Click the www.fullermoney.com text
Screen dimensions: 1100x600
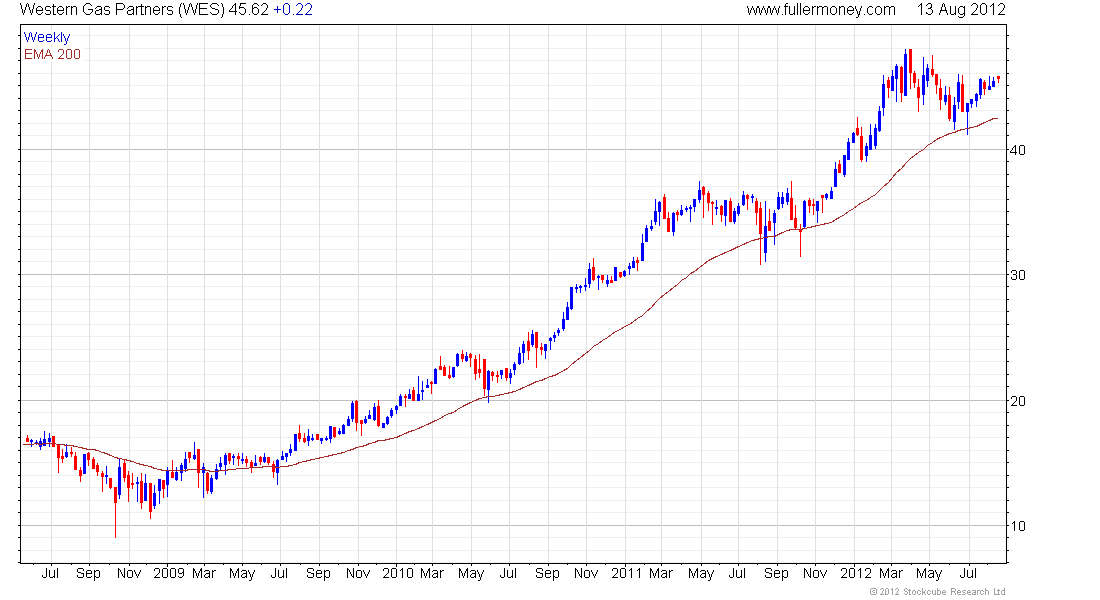pyautogui.click(x=821, y=10)
